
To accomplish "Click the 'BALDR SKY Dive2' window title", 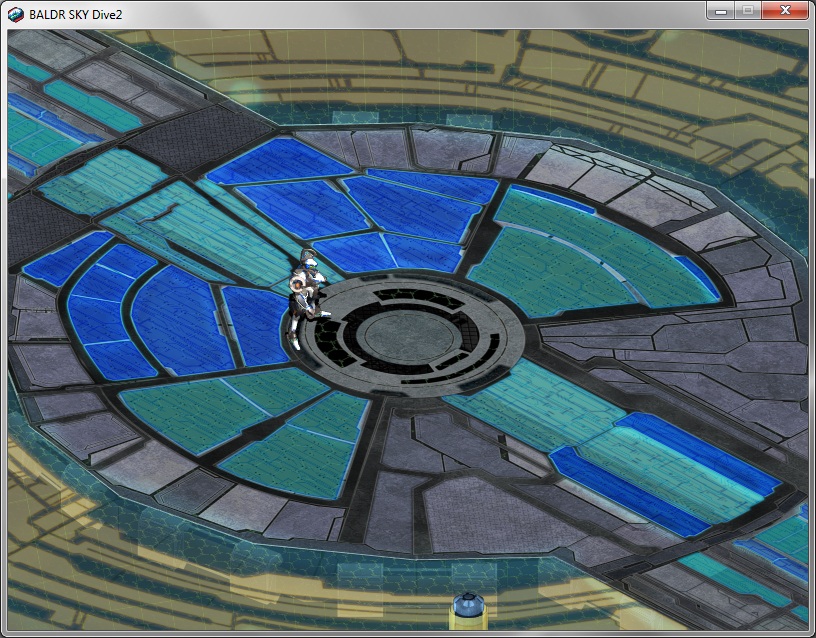I will (x=75, y=15).
